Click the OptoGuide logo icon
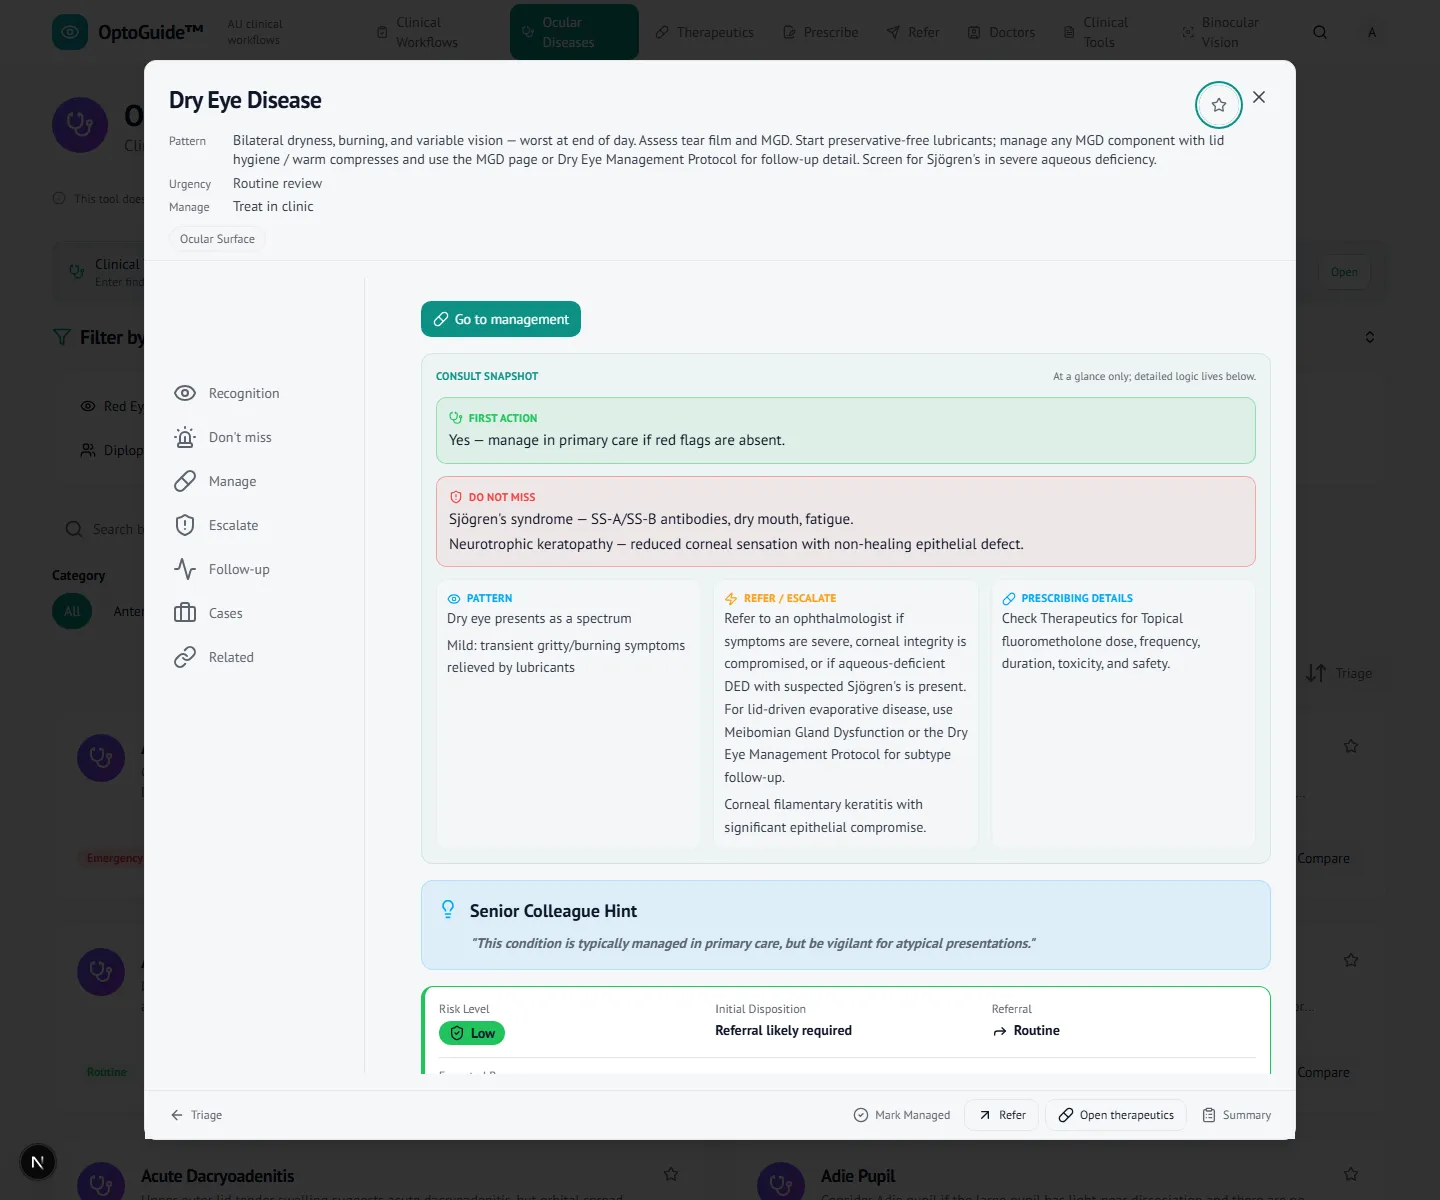Viewport: 1440px width, 1200px height. tap(70, 32)
